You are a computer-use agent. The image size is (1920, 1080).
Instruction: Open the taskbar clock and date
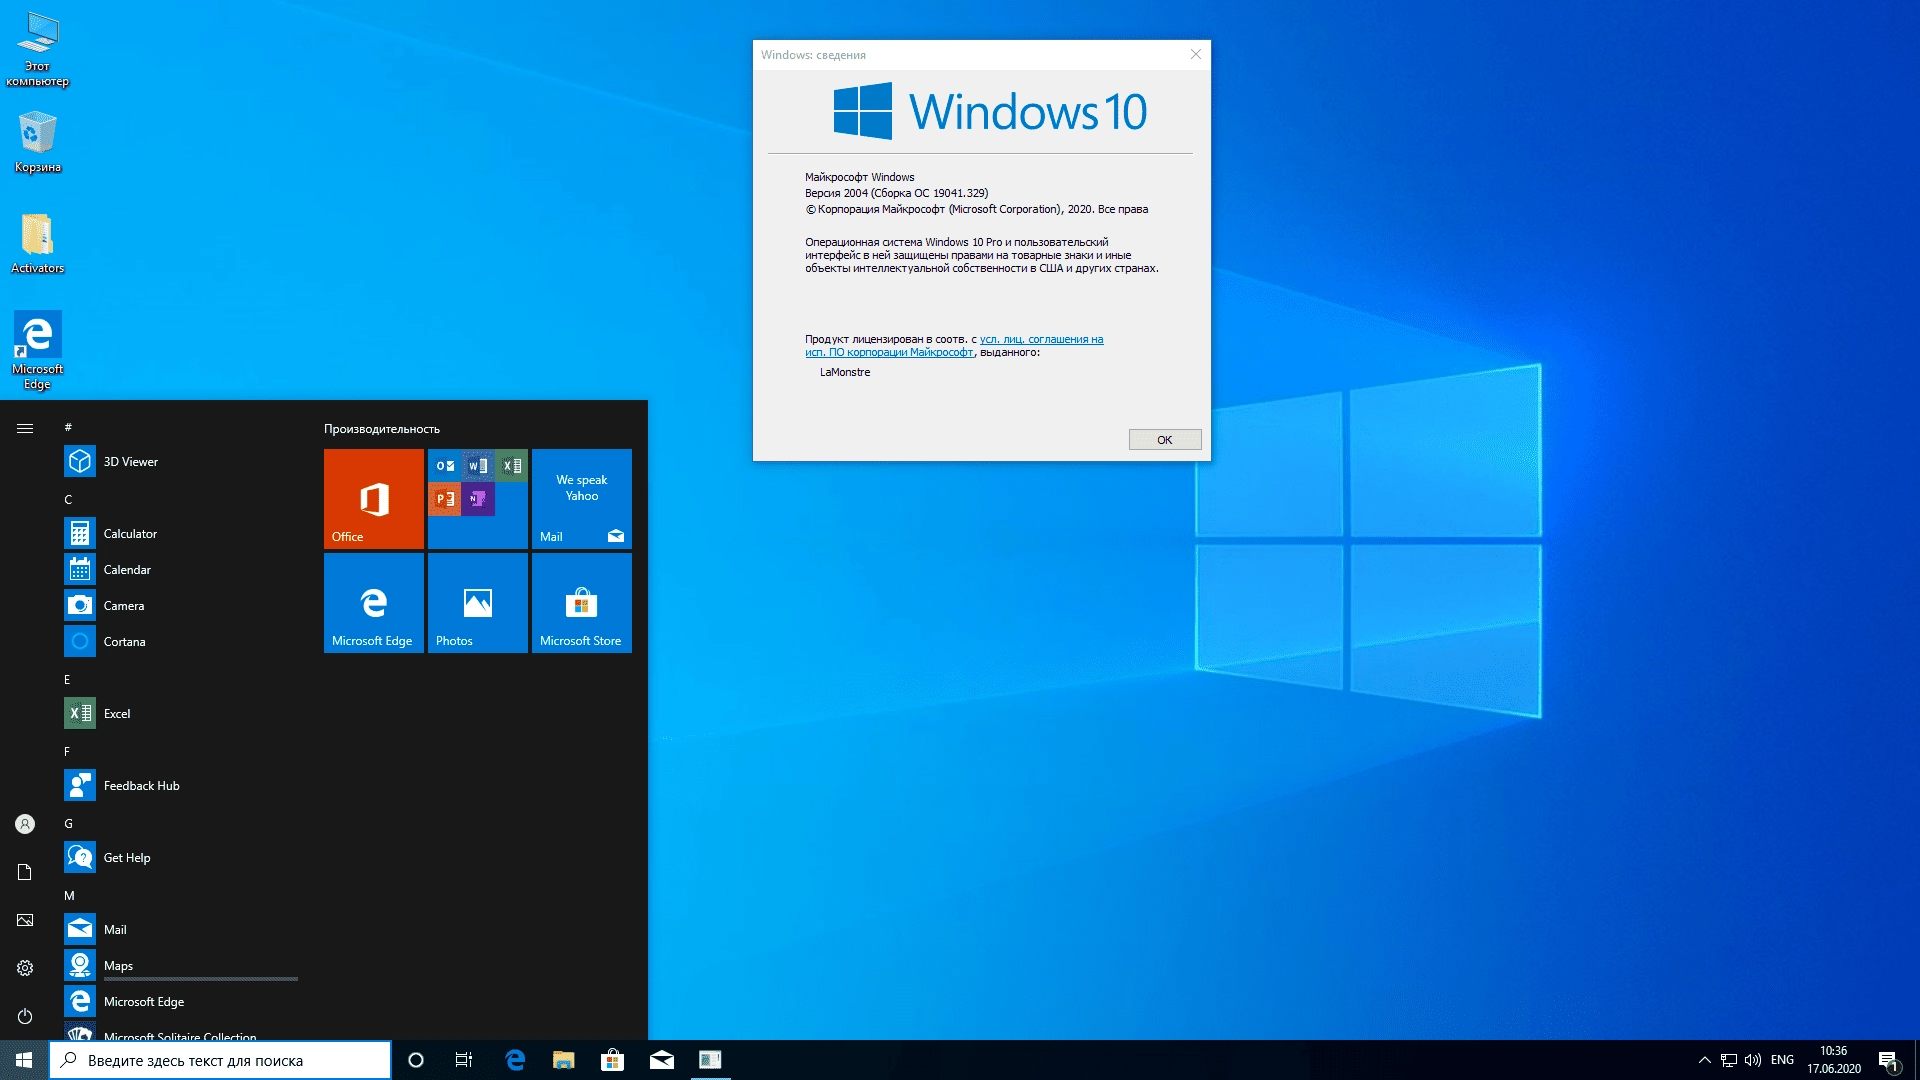[1833, 1060]
